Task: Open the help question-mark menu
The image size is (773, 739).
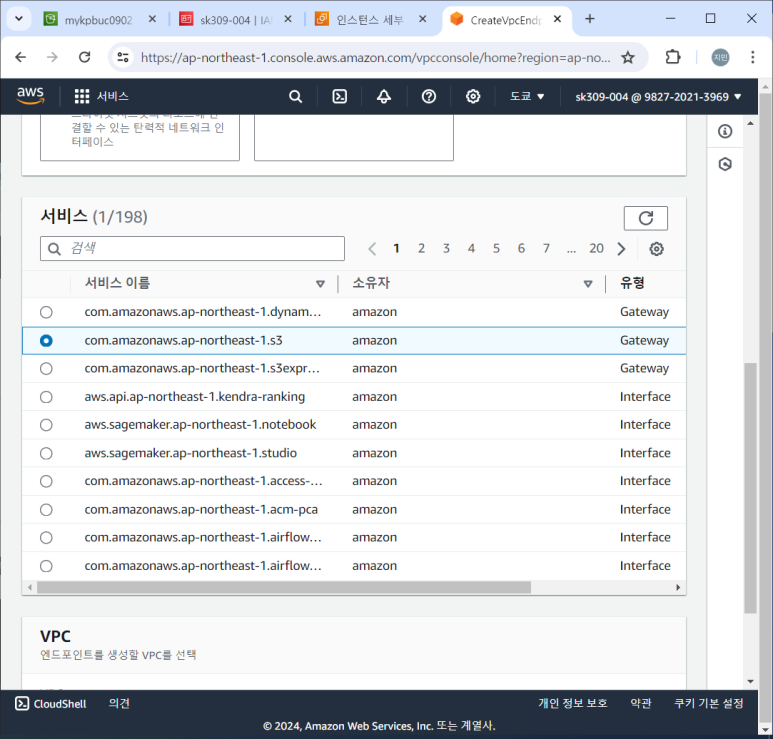Action: [x=429, y=96]
